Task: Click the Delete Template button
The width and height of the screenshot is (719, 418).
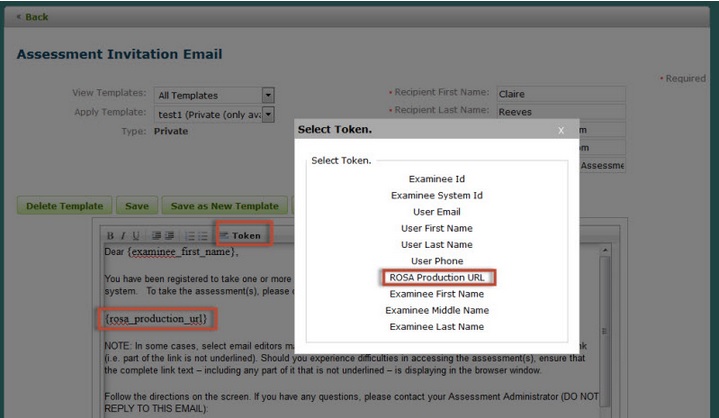Action: tap(65, 206)
